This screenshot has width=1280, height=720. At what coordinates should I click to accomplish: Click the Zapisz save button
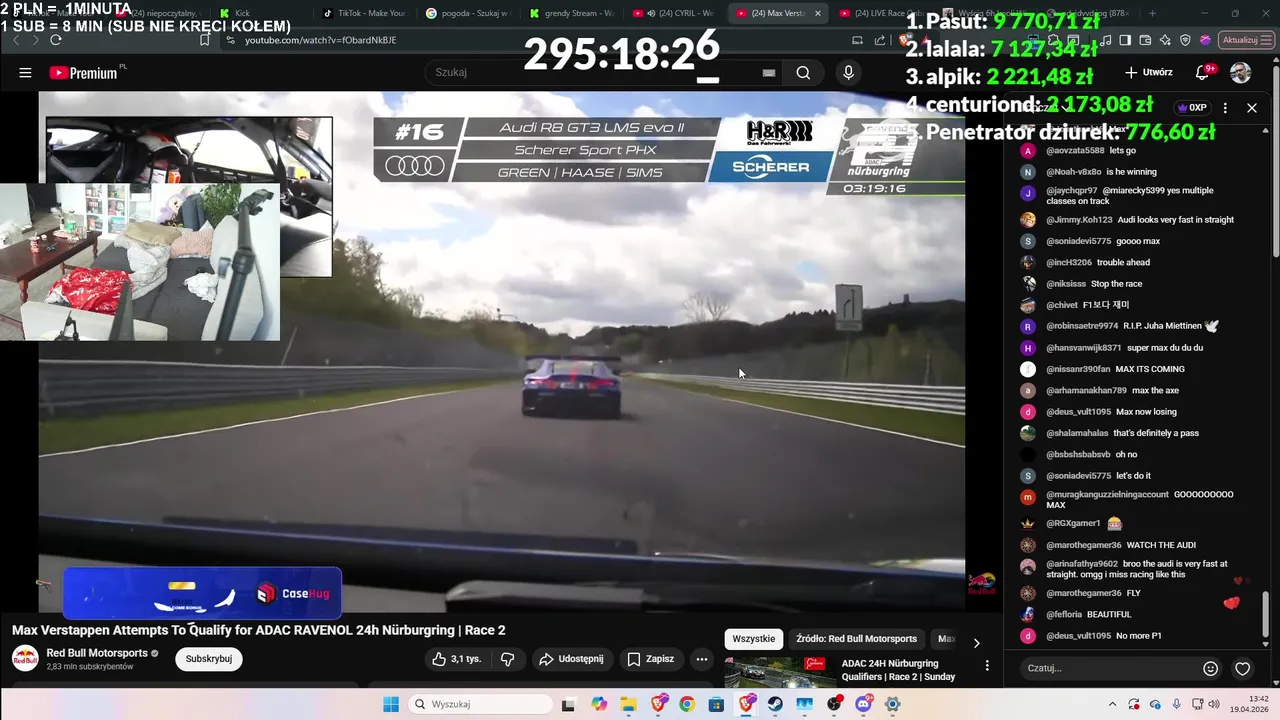(x=650, y=659)
